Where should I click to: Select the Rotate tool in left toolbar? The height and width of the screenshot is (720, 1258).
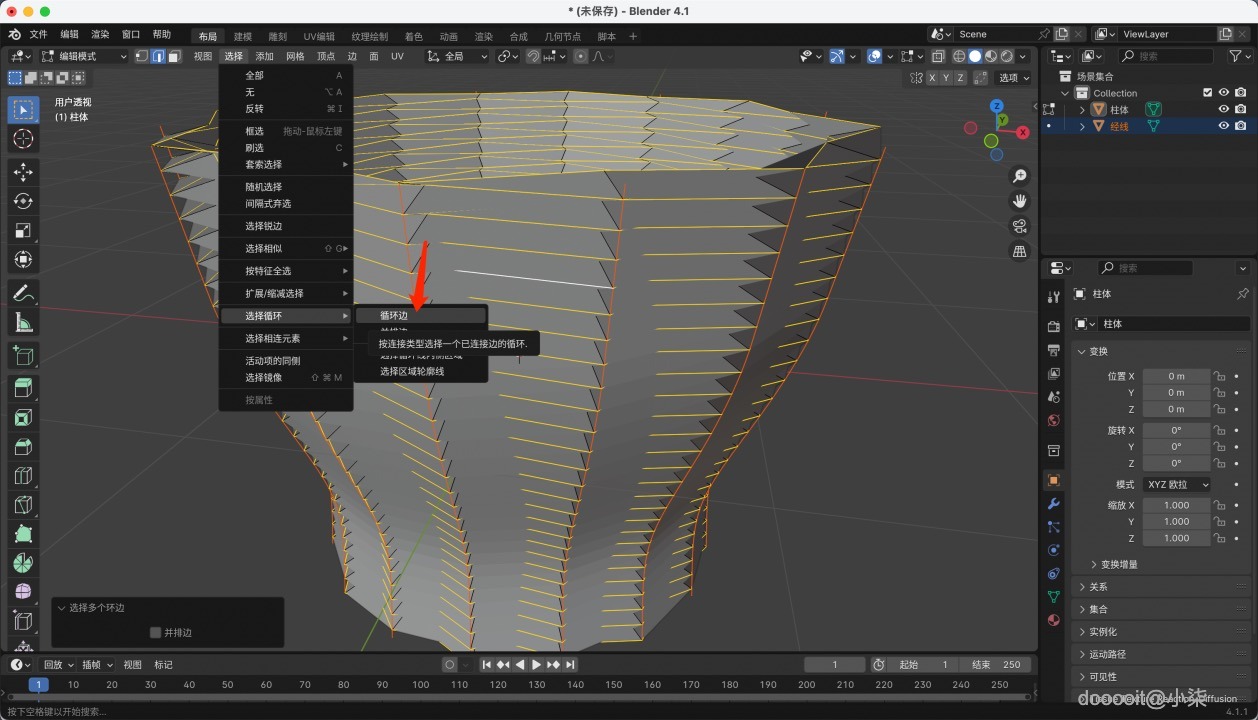23,201
